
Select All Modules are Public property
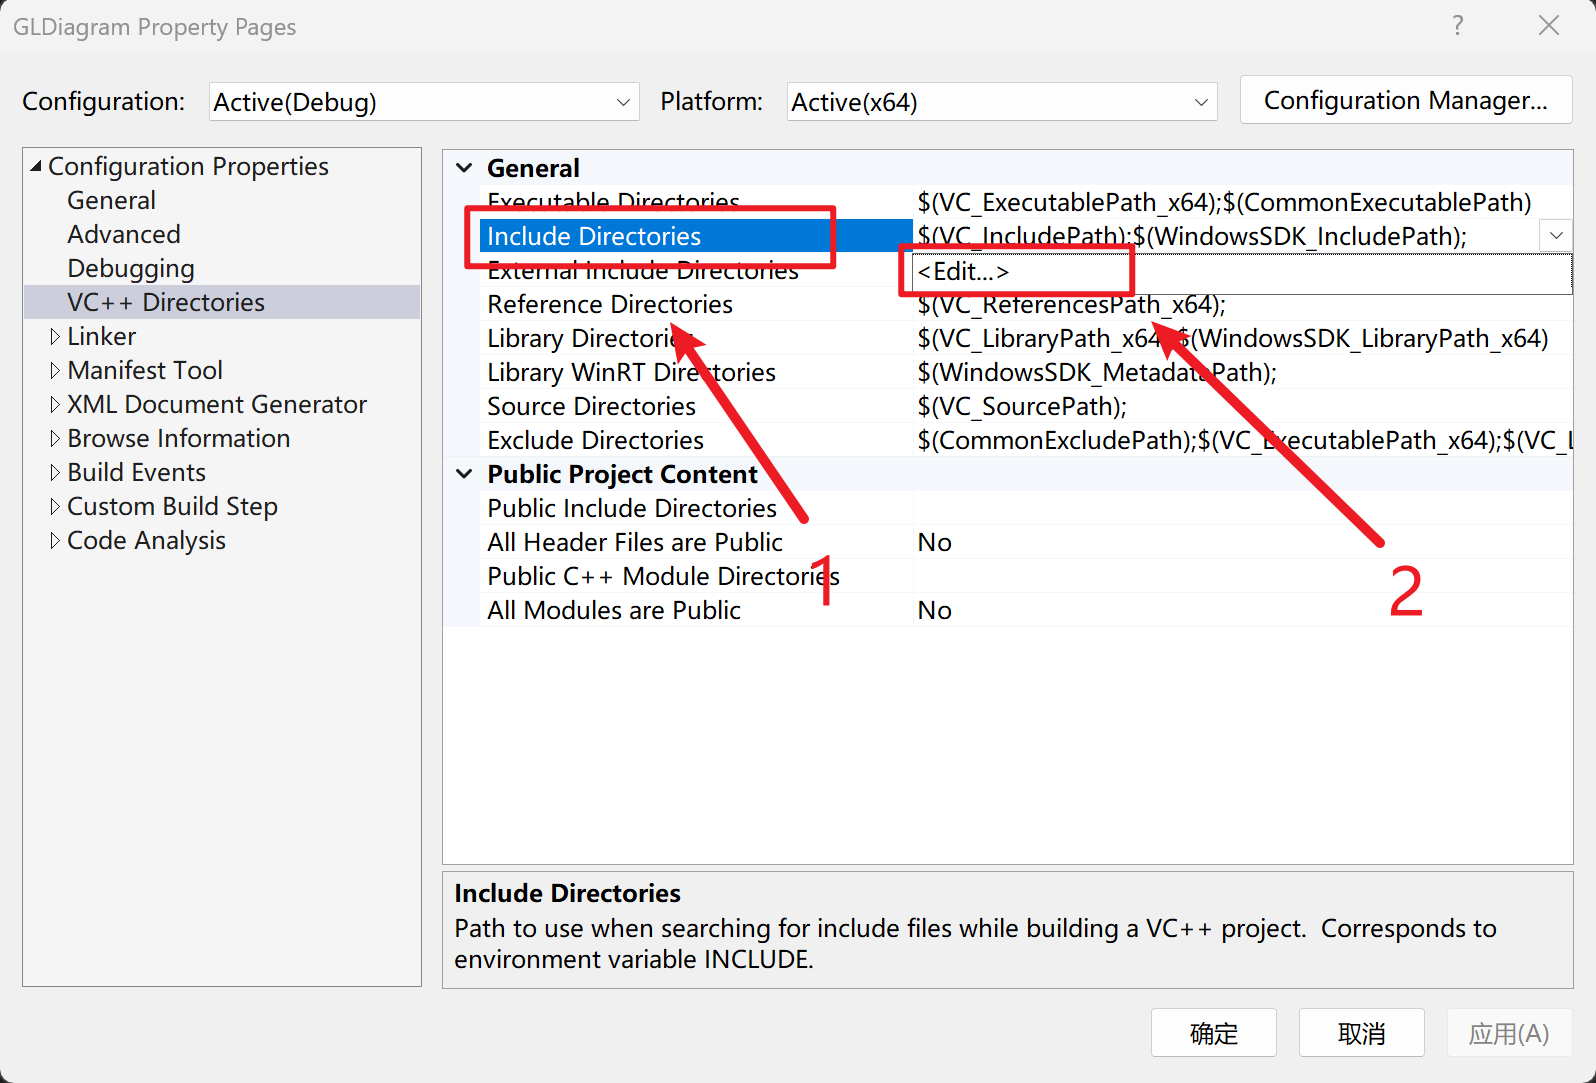(x=613, y=610)
